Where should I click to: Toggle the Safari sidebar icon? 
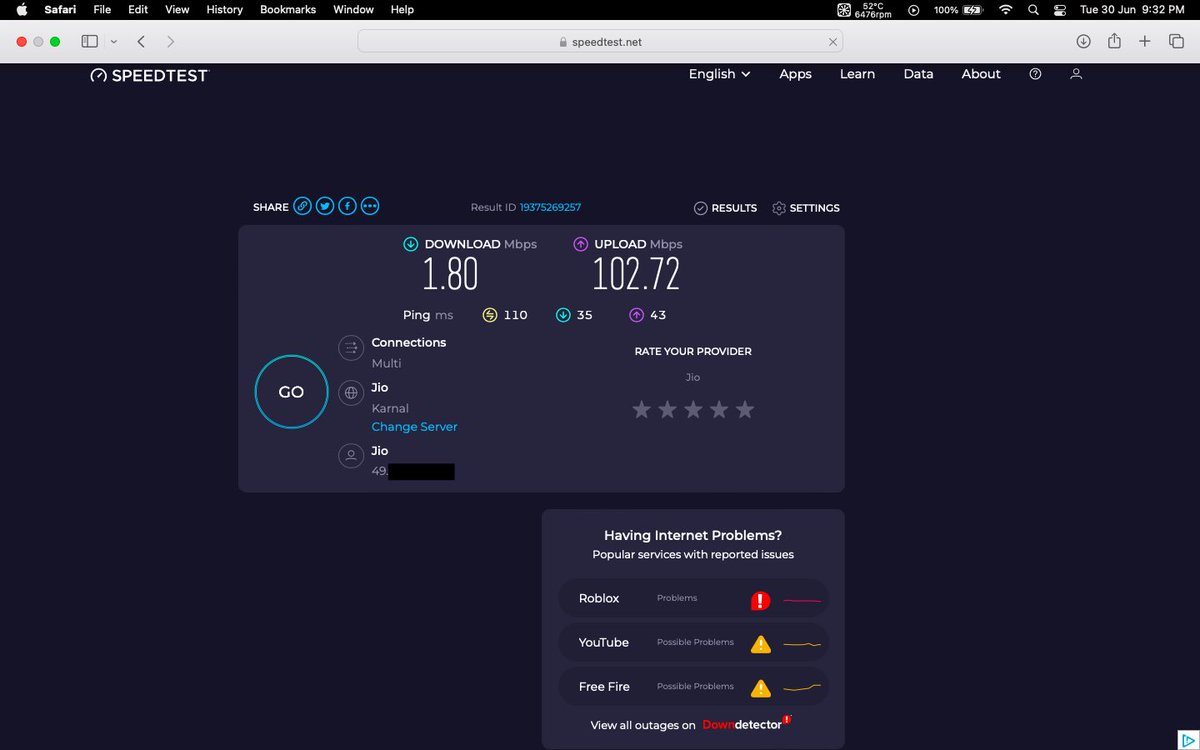tap(90, 42)
